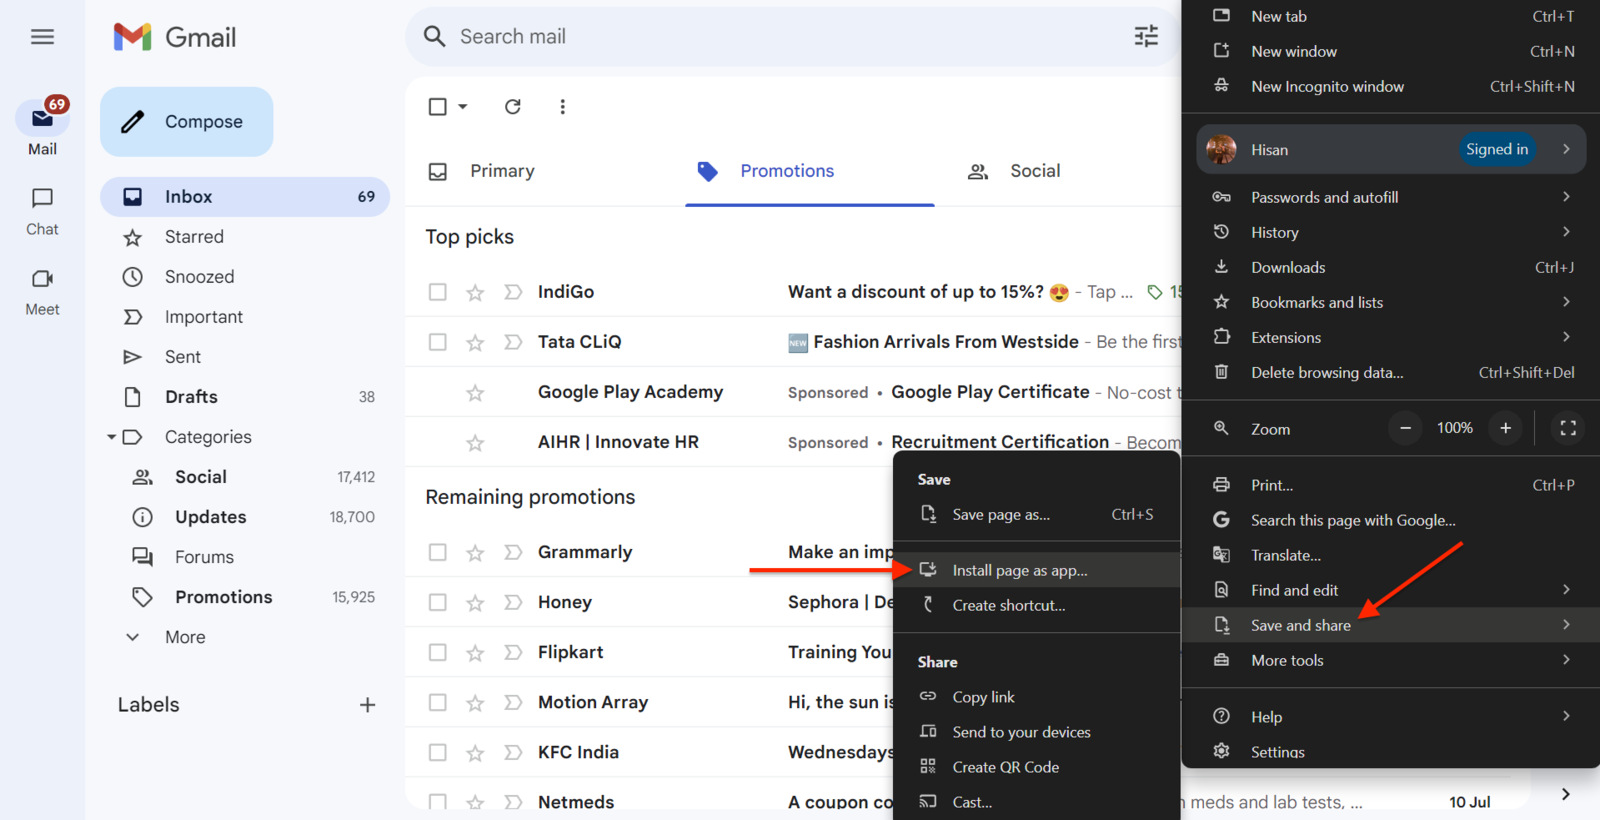Click the refresh mail icon
Image resolution: width=1600 pixels, height=820 pixels.
(x=512, y=107)
